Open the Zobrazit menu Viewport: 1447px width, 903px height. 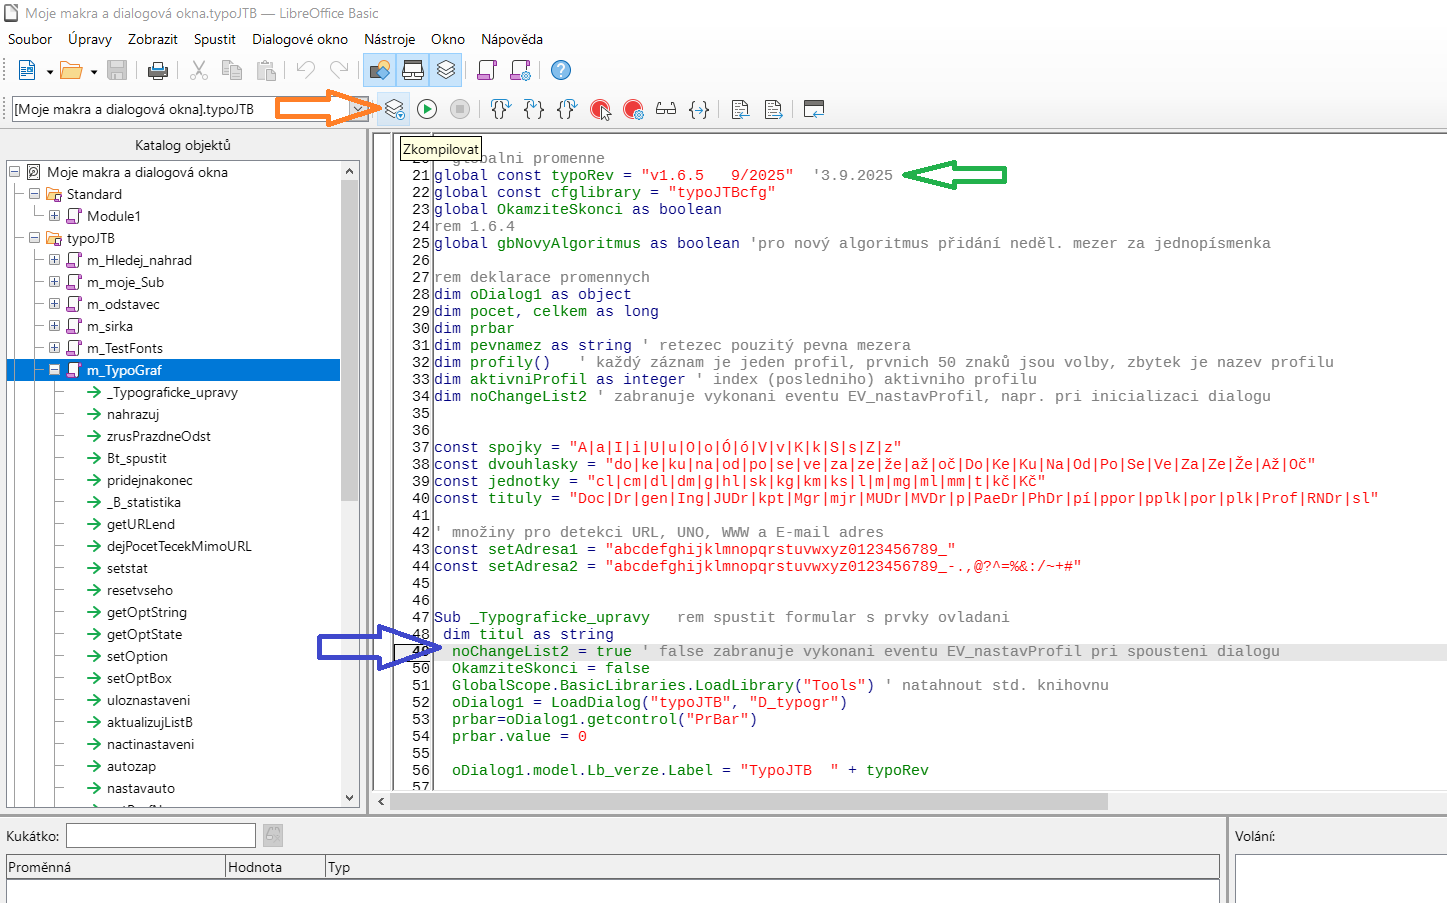coord(153,39)
